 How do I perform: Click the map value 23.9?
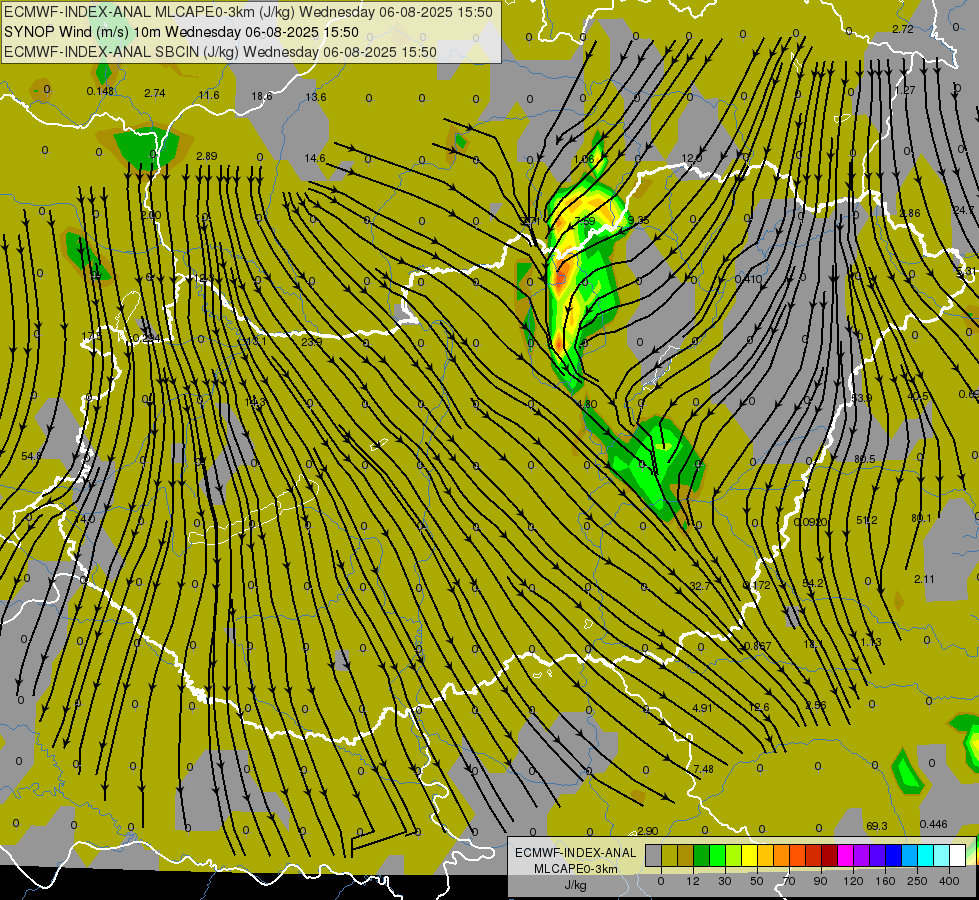pyautogui.click(x=311, y=342)
